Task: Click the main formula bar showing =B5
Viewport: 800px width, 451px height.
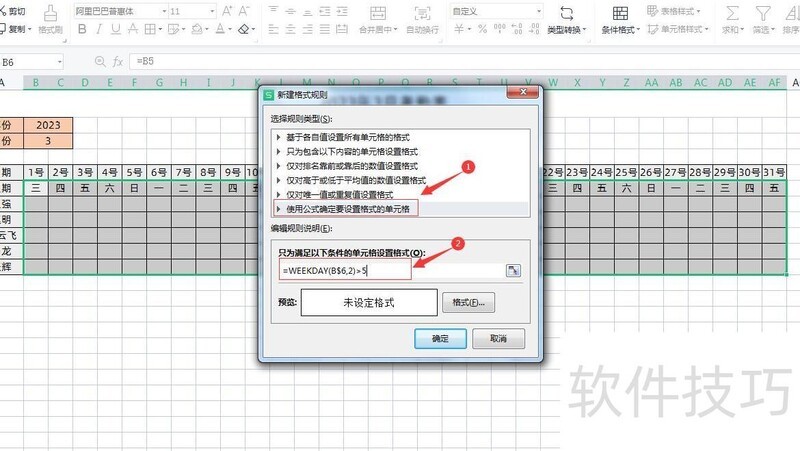Action: [x=464, y=61]
